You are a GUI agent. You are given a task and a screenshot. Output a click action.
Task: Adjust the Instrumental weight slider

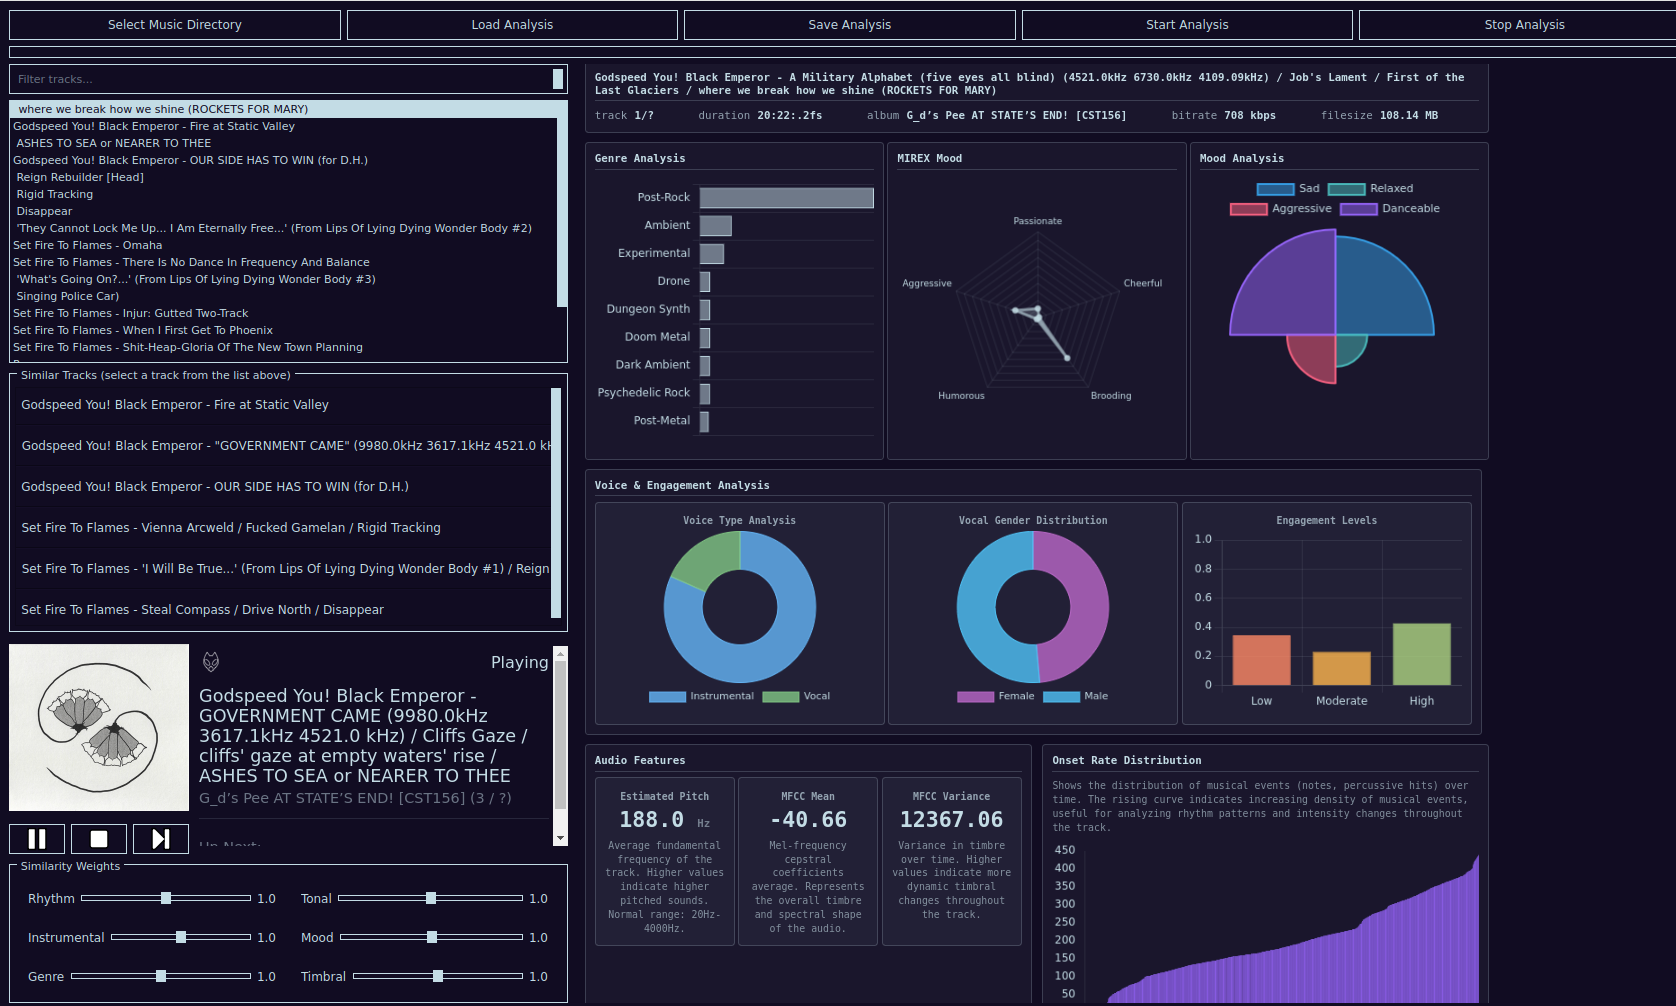click(x=181, y=938)
